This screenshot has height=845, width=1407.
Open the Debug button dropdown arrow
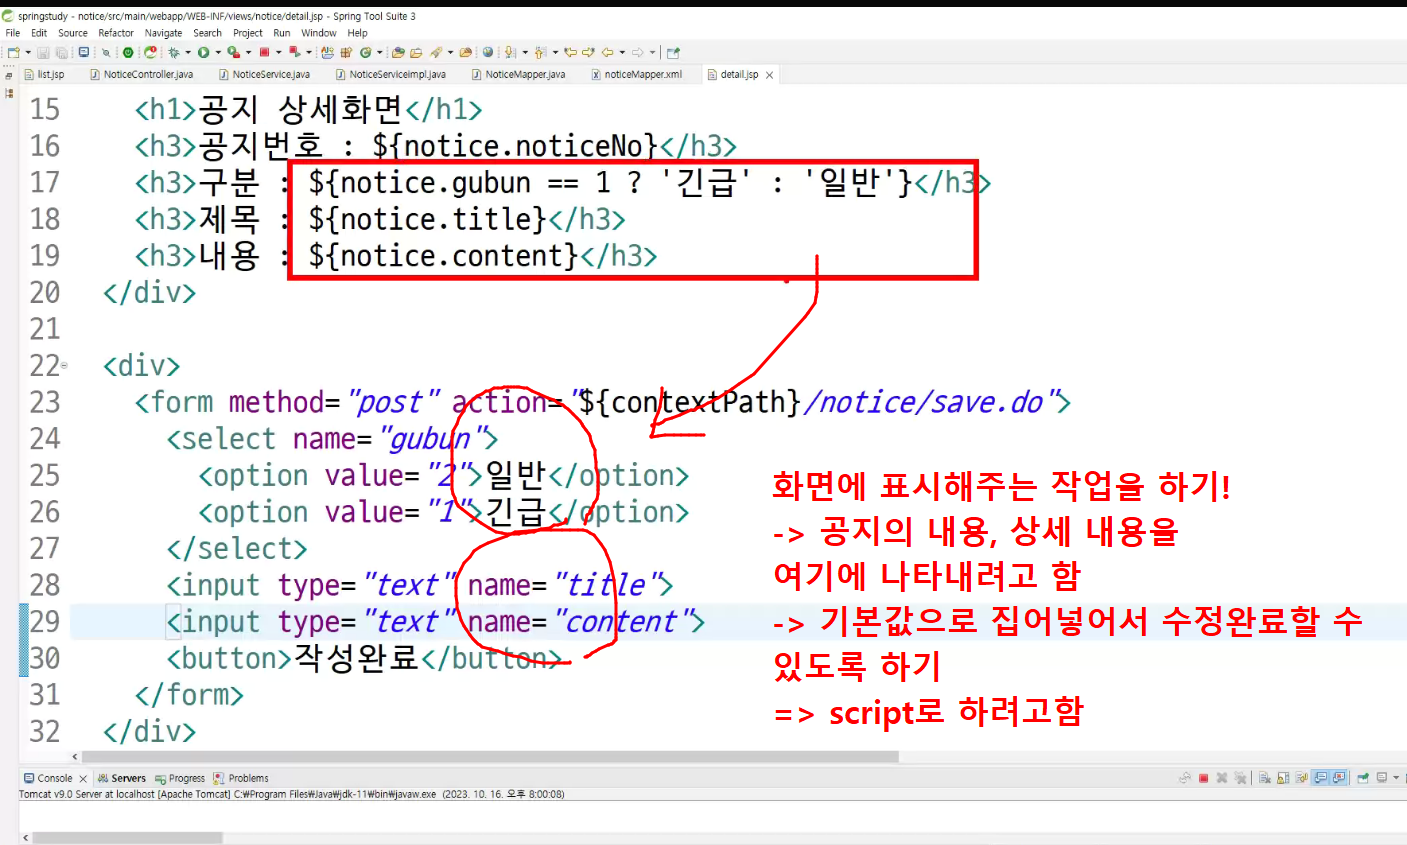coord(188,52)
